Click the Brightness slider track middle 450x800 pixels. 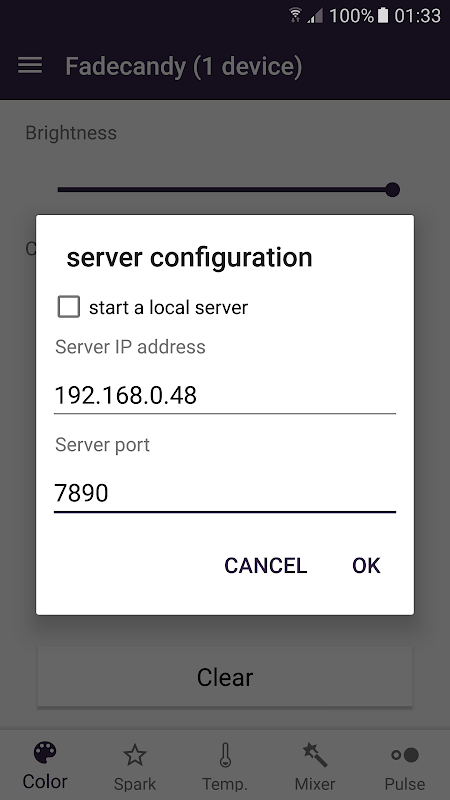coord(225,190)
